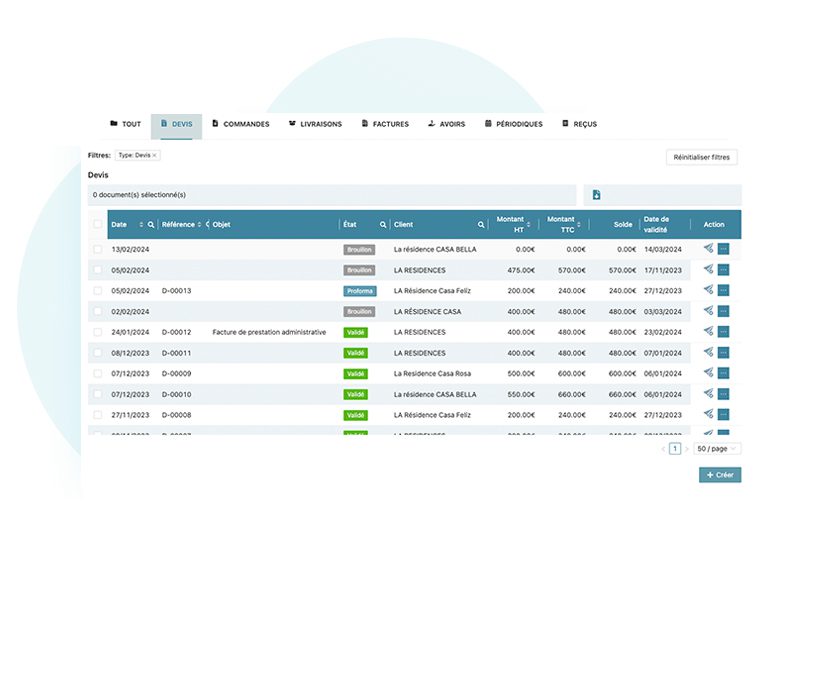Image resolution: width=823 pixels, height=690 pixels.
Task: Click Brouillon badge on 13/02/2024 row
Action: click(x=359, y=250)
